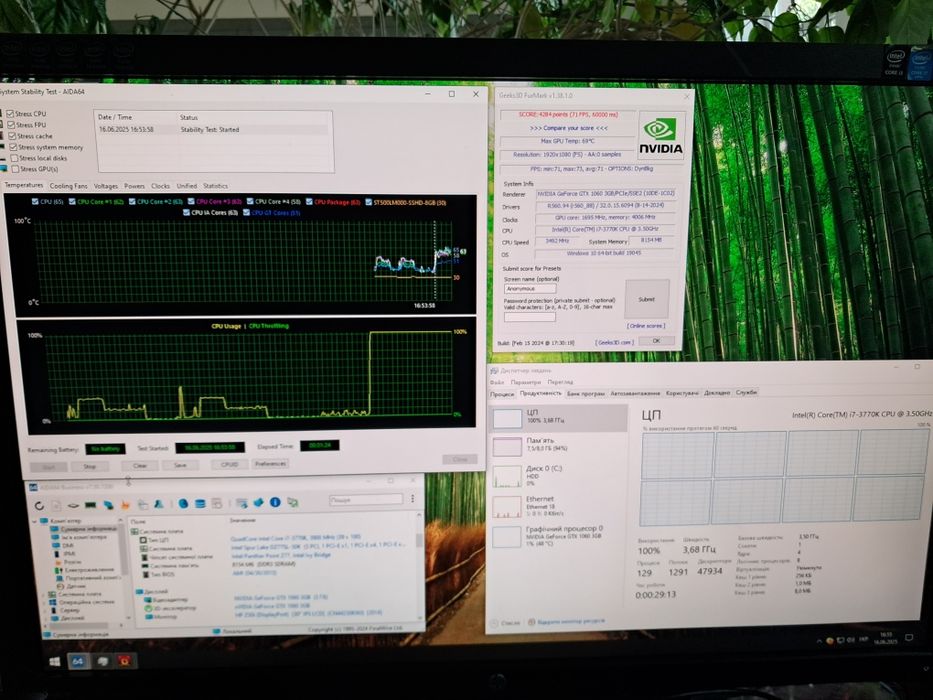The height and width of the screenshot is (700, 933).
Task: Switch to the Clocks tab
Action: 161,186
